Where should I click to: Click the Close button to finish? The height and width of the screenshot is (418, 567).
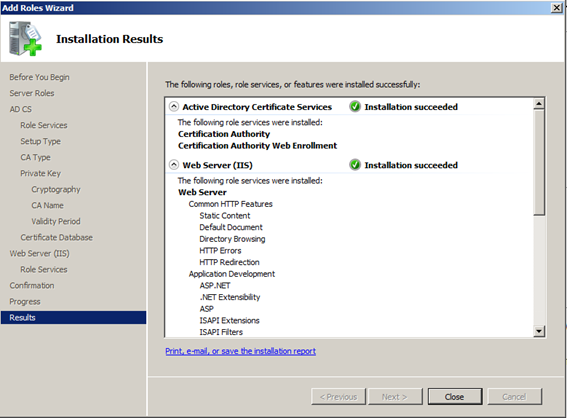point(455,397)
